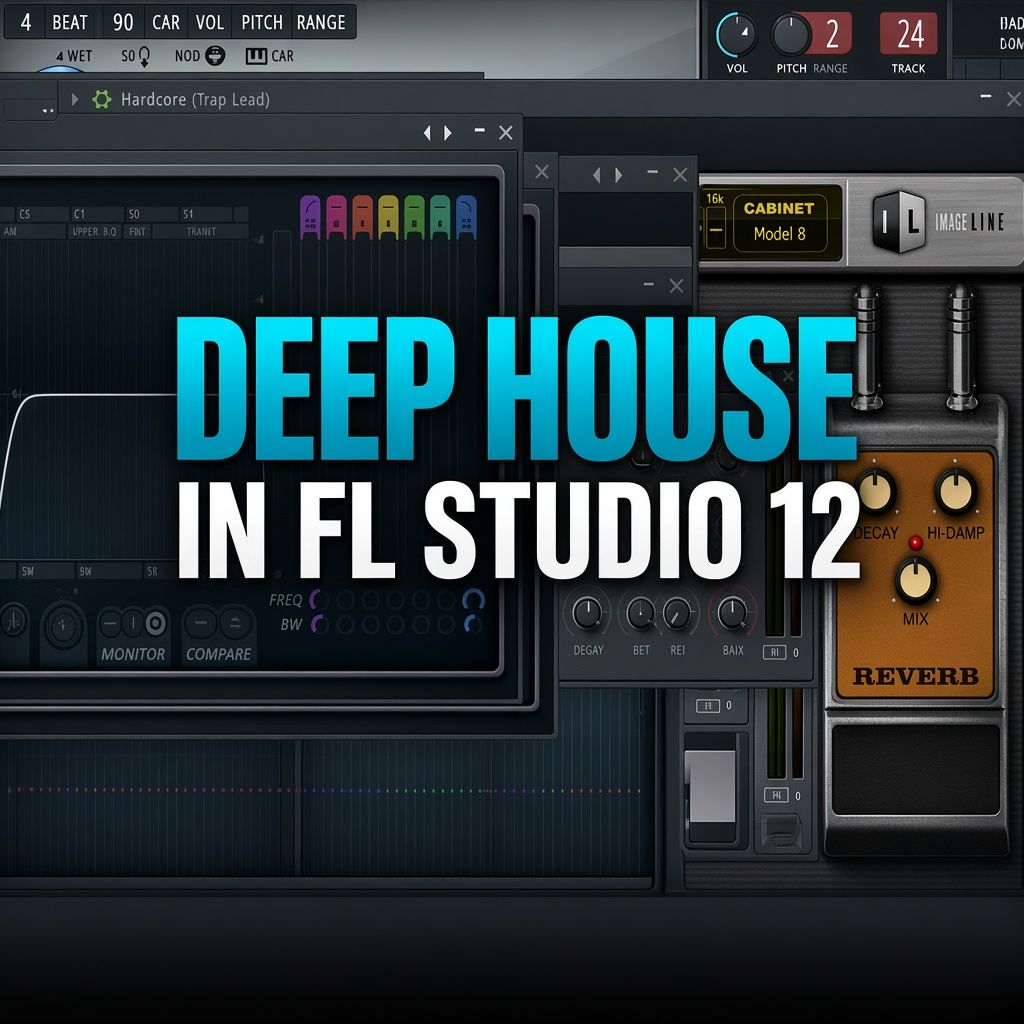Click the piano keyboard icon beside CAR

pyautogui.click(x=256, y=56)
